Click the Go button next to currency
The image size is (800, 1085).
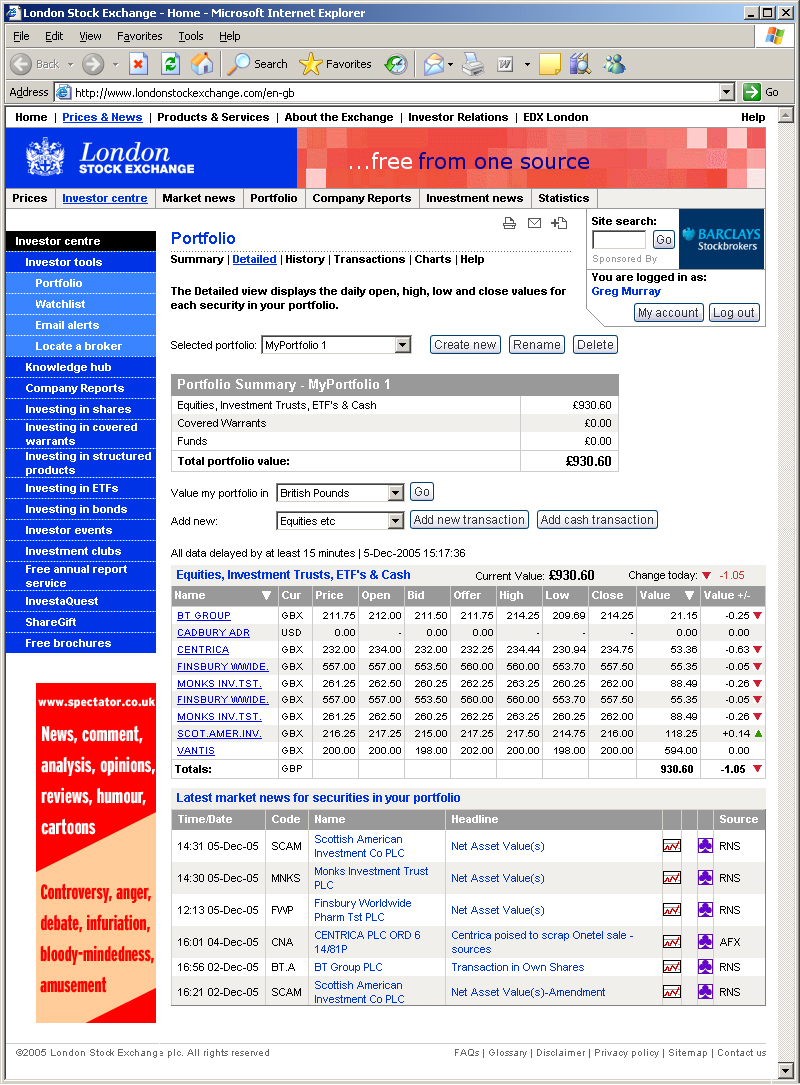(x=421, y=492)
